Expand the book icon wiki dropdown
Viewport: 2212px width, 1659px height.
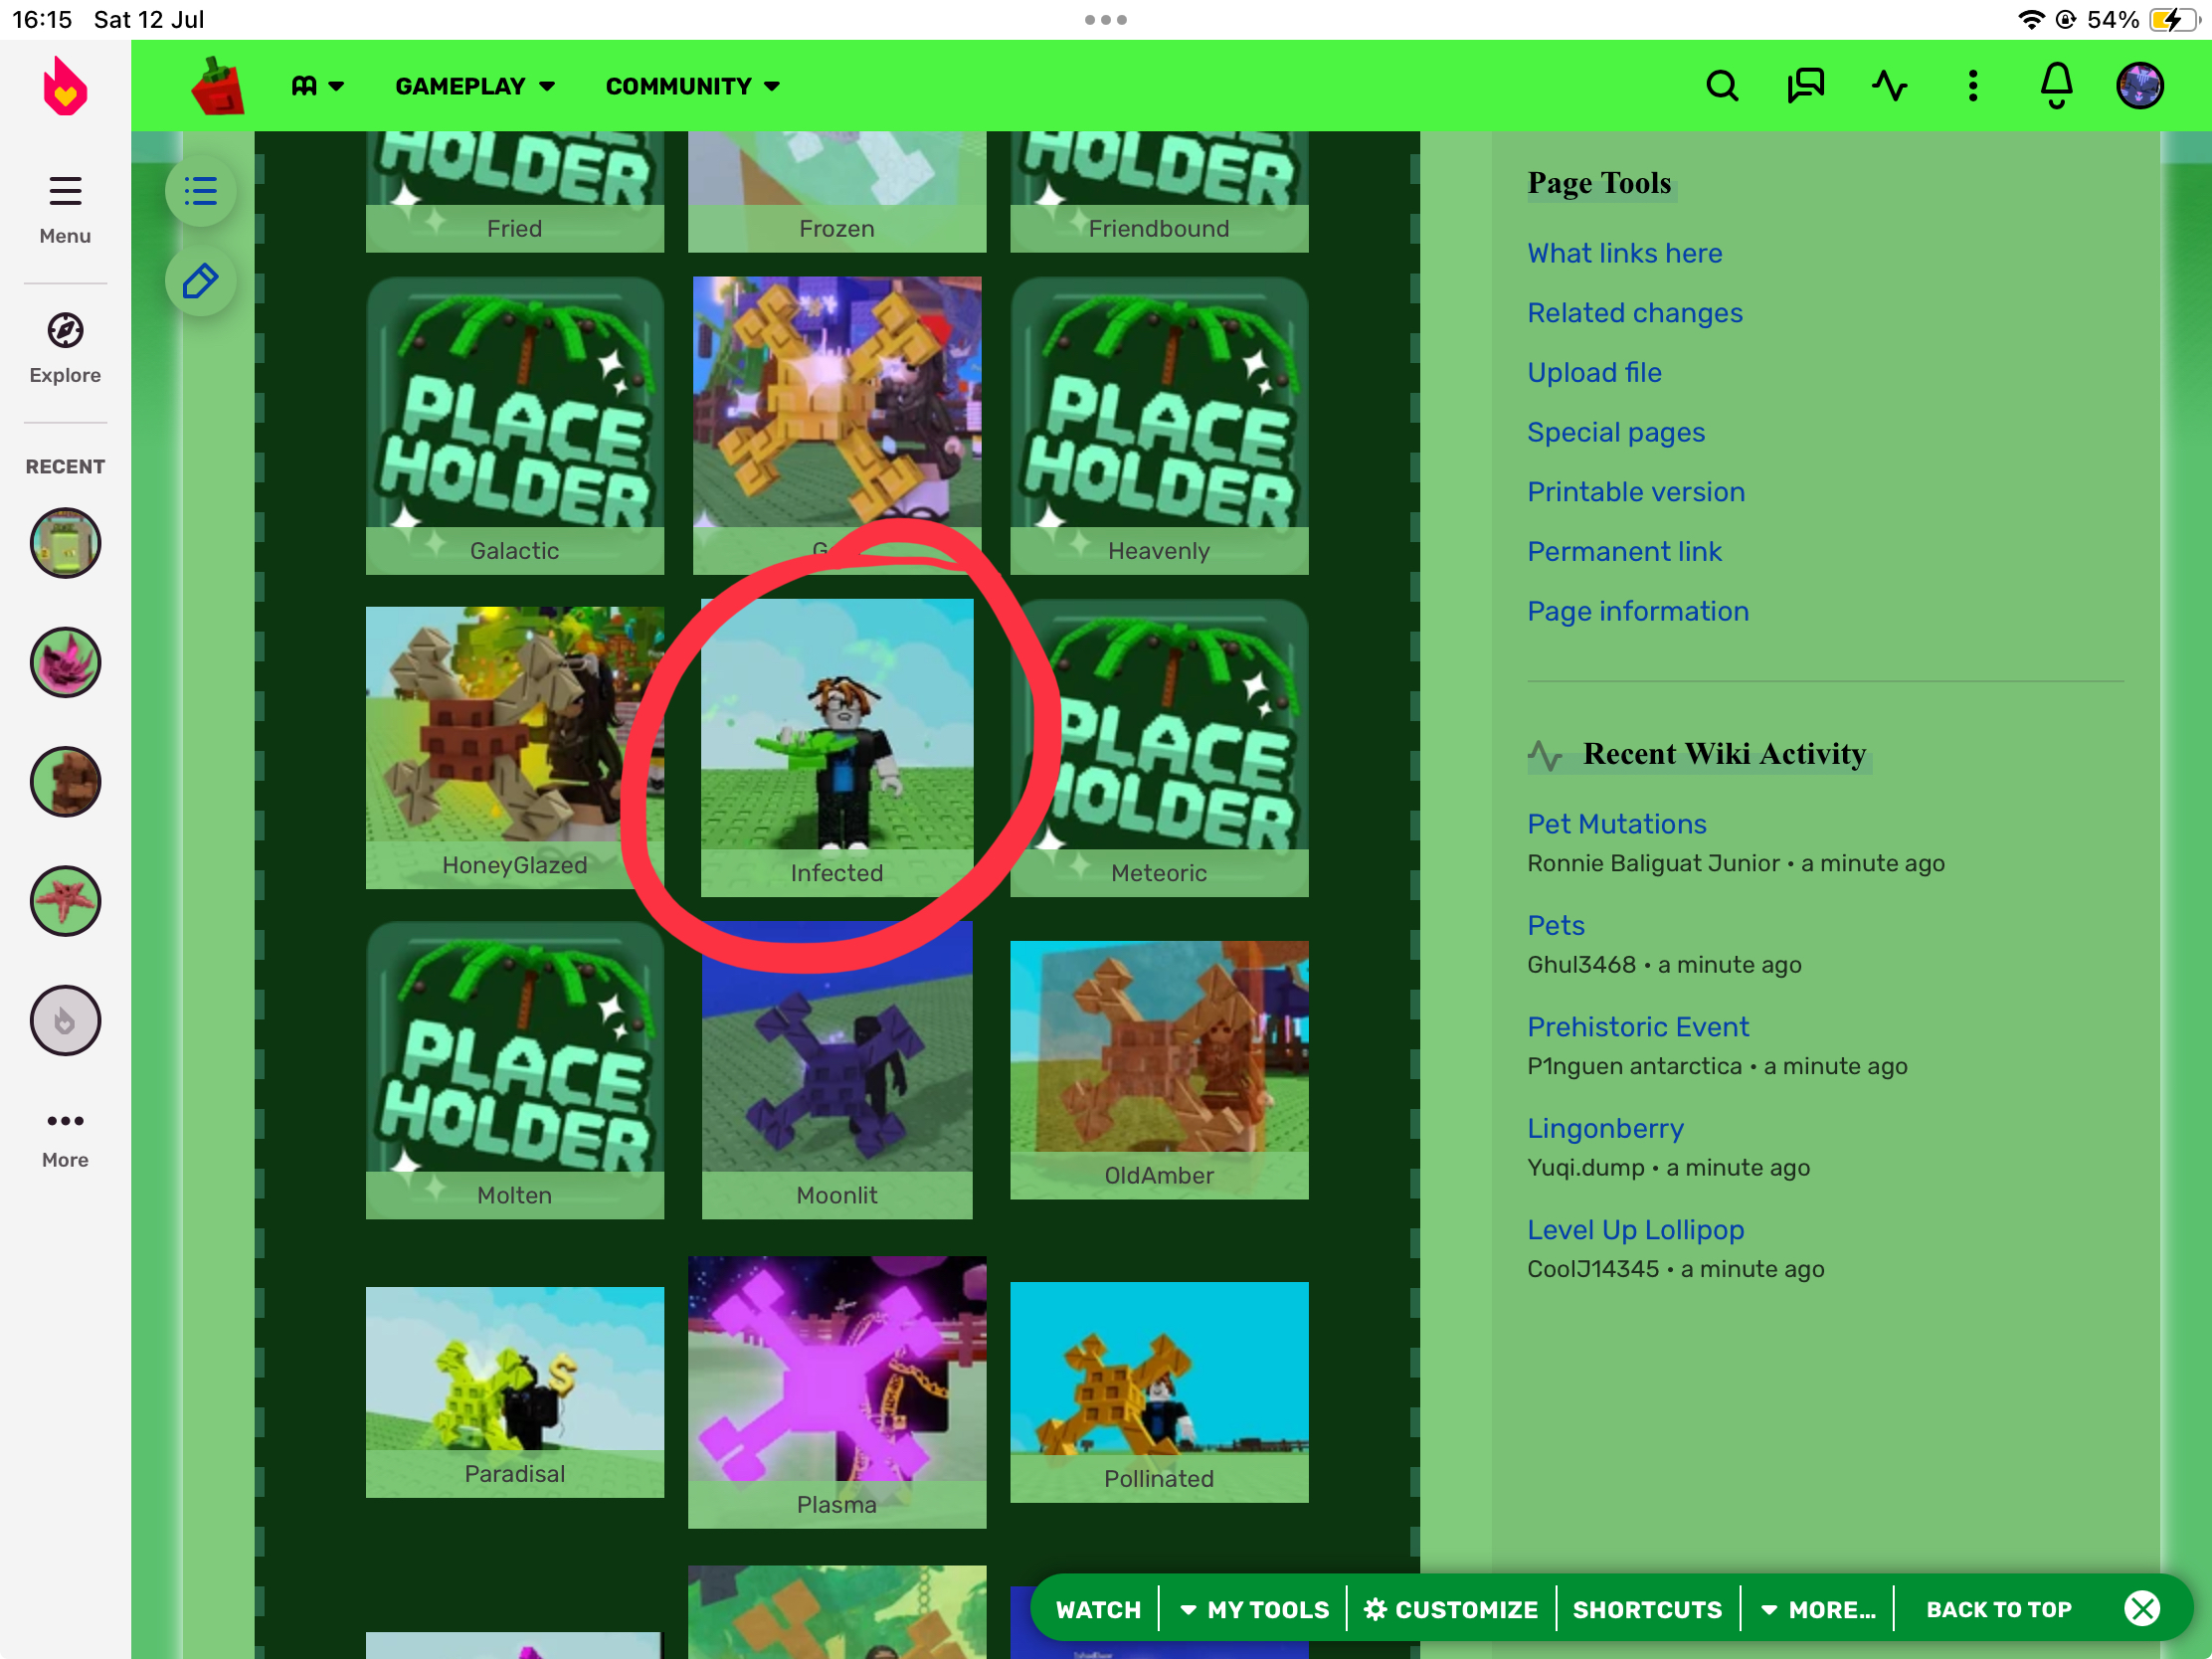coord(317,86)
